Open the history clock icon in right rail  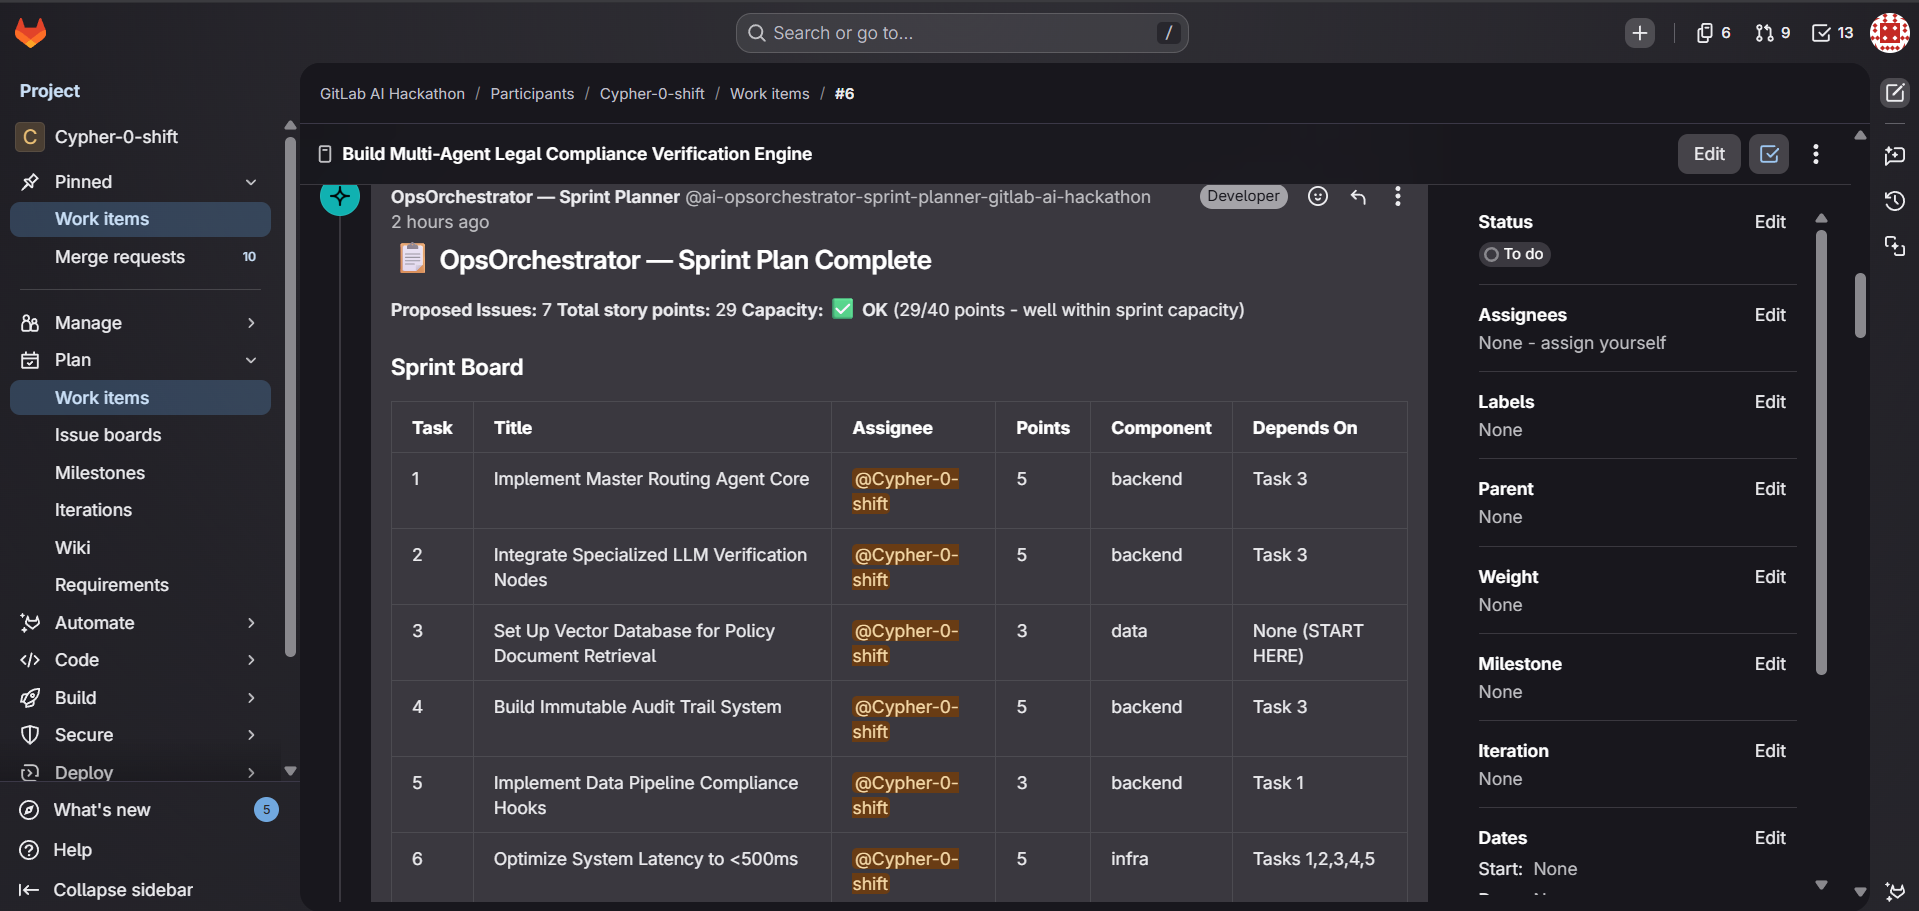[x=1895, y=201]
